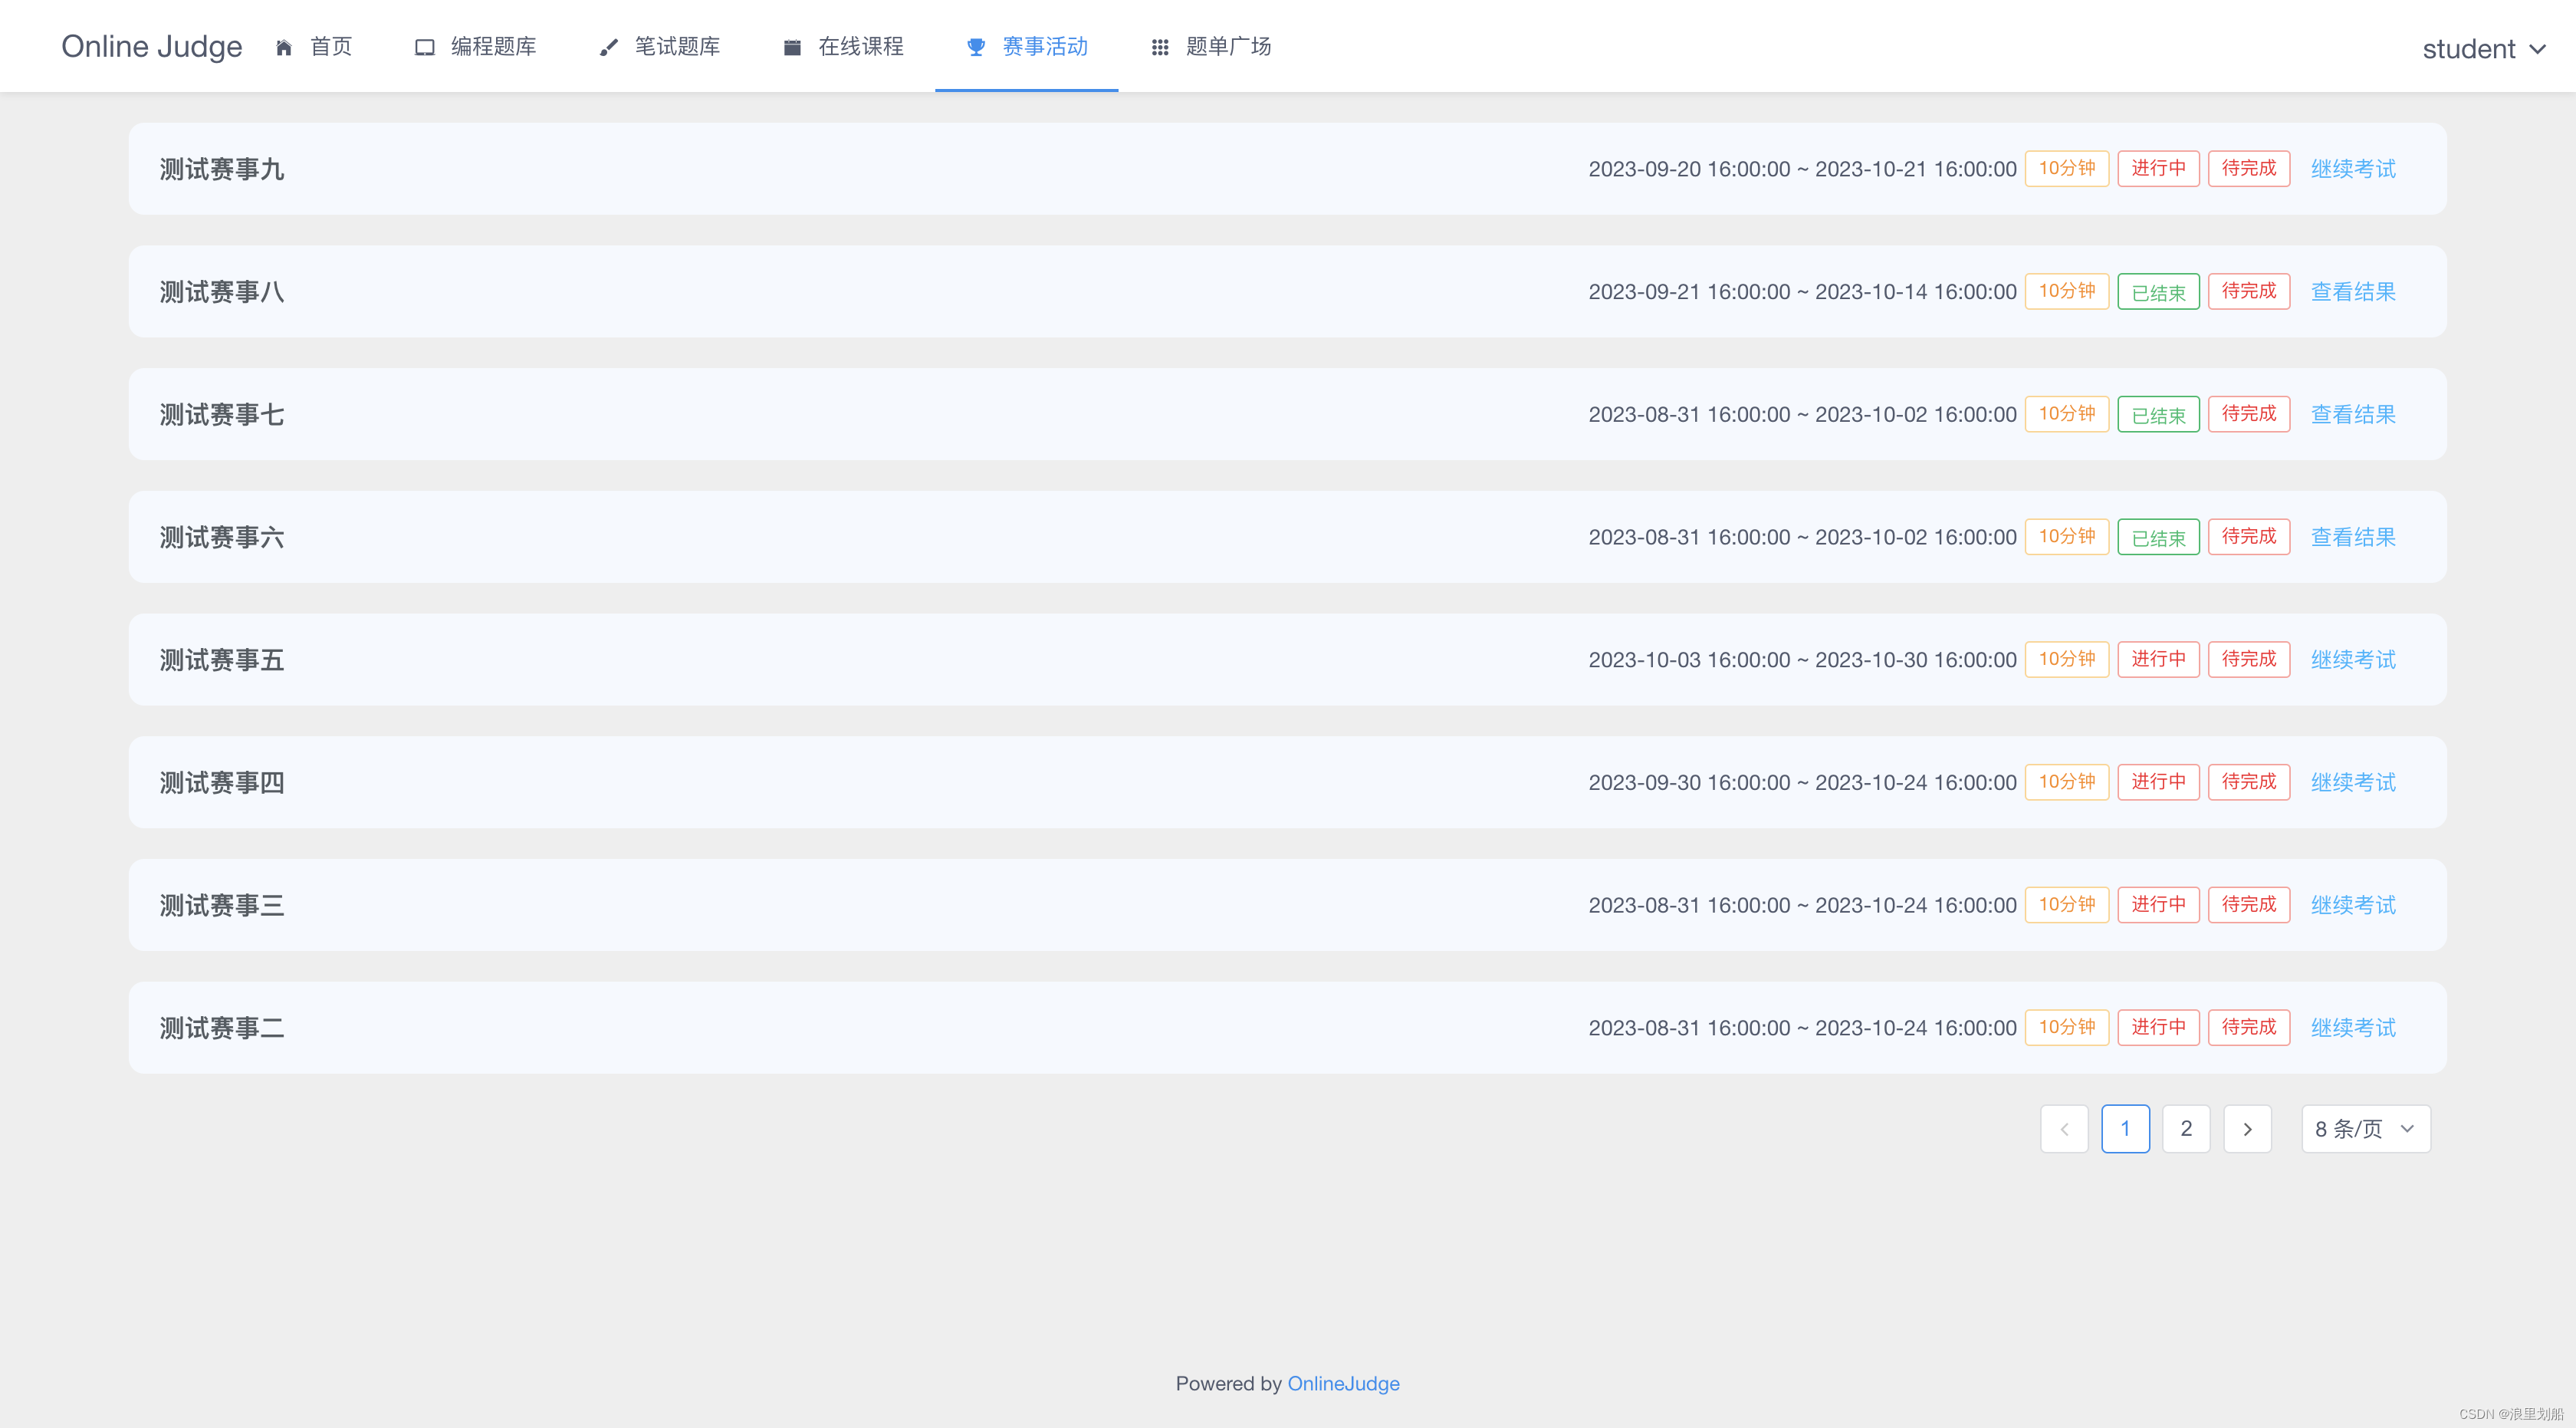Click the 10分钟 tag on 测试赛事九
This screenshot has width=2576, height=1428.
point(2066,168)
